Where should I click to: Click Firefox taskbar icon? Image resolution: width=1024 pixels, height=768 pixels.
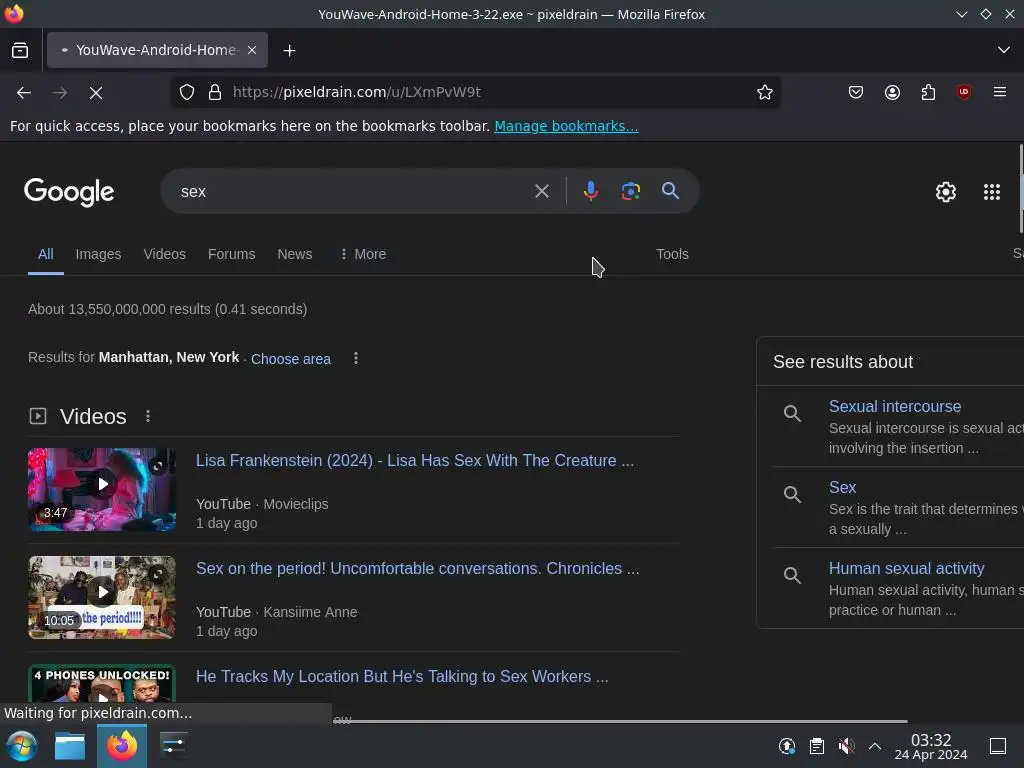122,746
